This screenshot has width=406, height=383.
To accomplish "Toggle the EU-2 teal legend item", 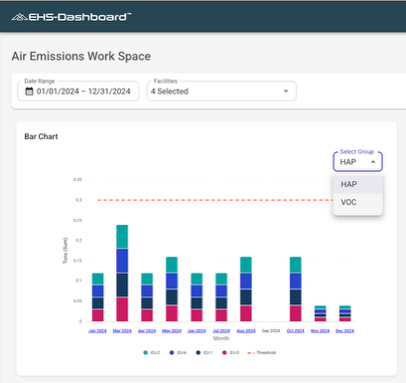I will coord(152,353).
